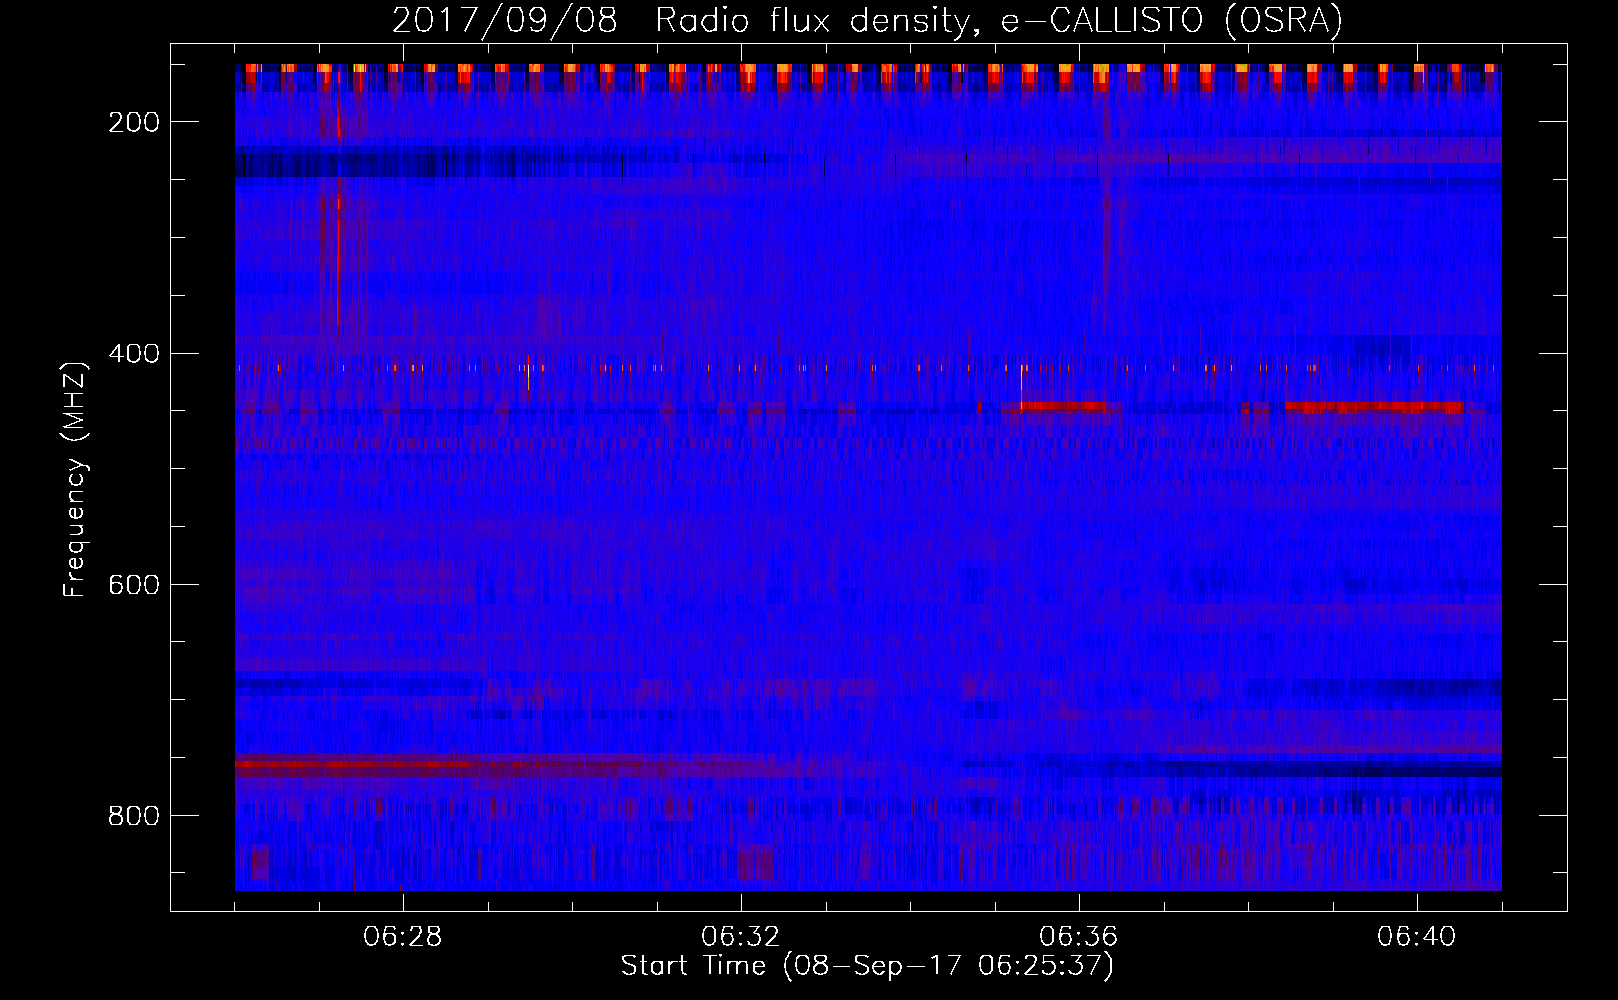1618x1000 pixels.
Task: Click the 200 frequency tick label
Action: (x=134, y=122)
